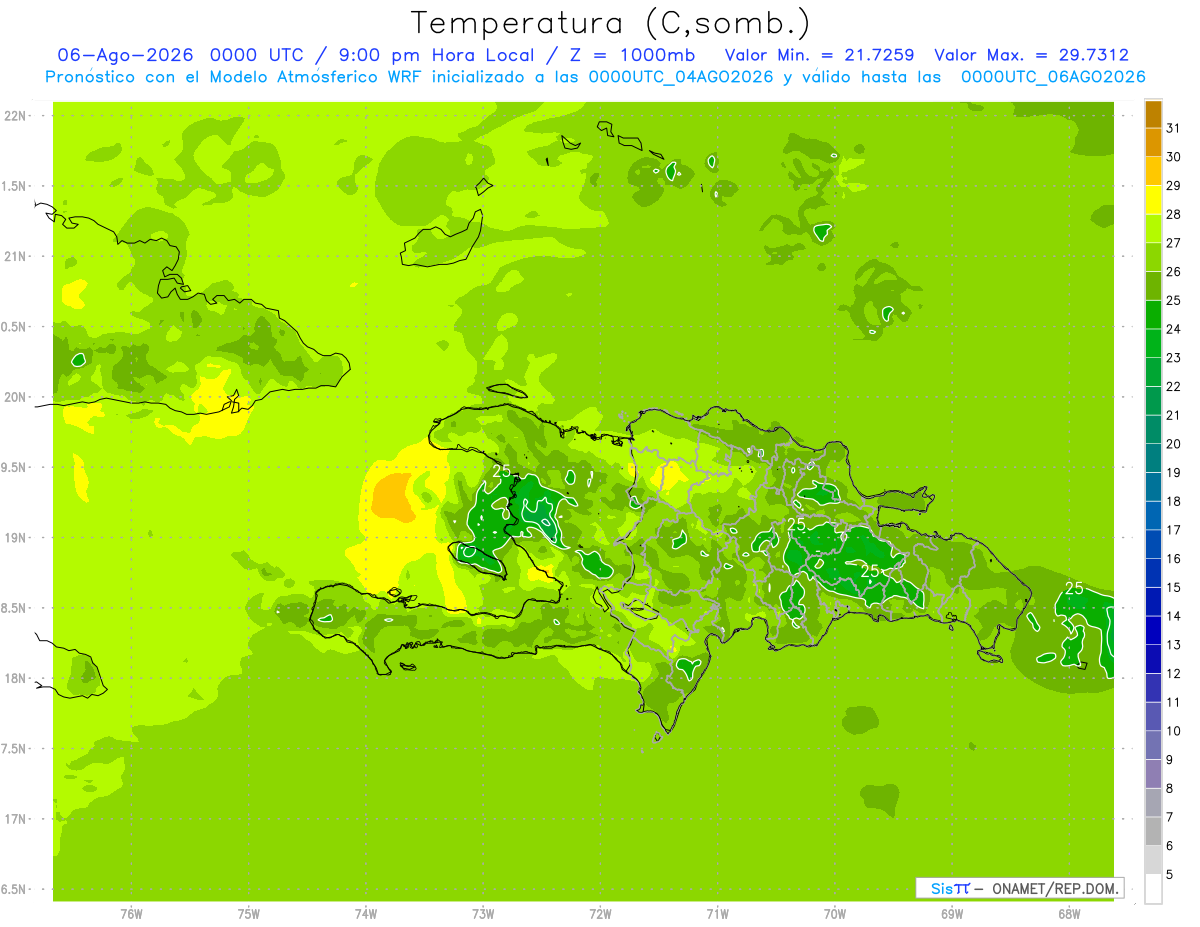Click the "0000UTC_04AGO2026" initialization timestamp

[x=681, y=77]
